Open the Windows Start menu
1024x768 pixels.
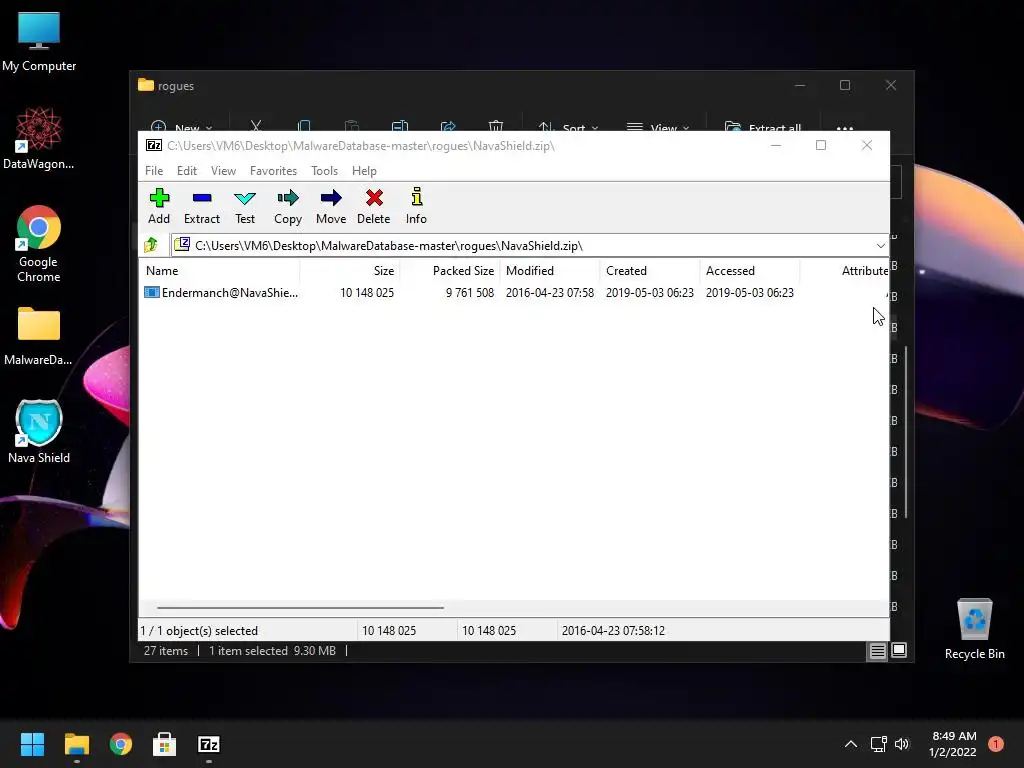(32, 744)
